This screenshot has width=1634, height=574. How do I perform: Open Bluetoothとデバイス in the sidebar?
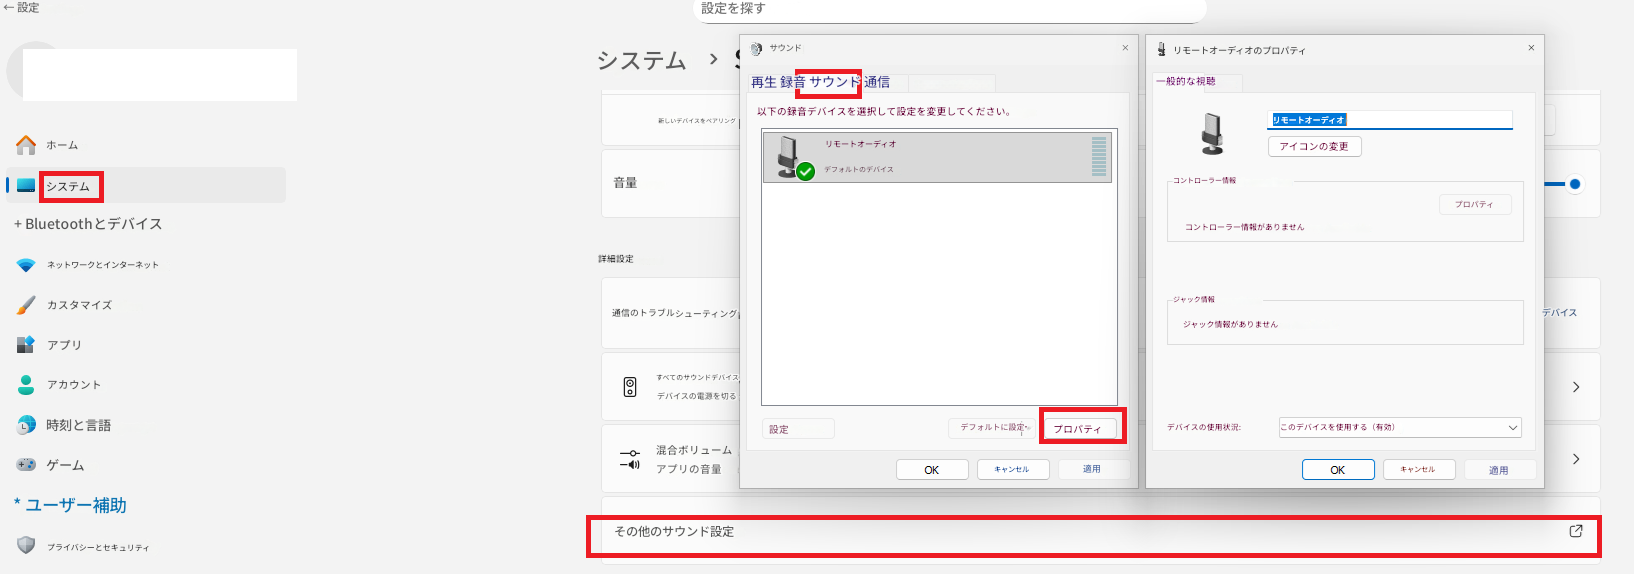[x=88, y=224]
